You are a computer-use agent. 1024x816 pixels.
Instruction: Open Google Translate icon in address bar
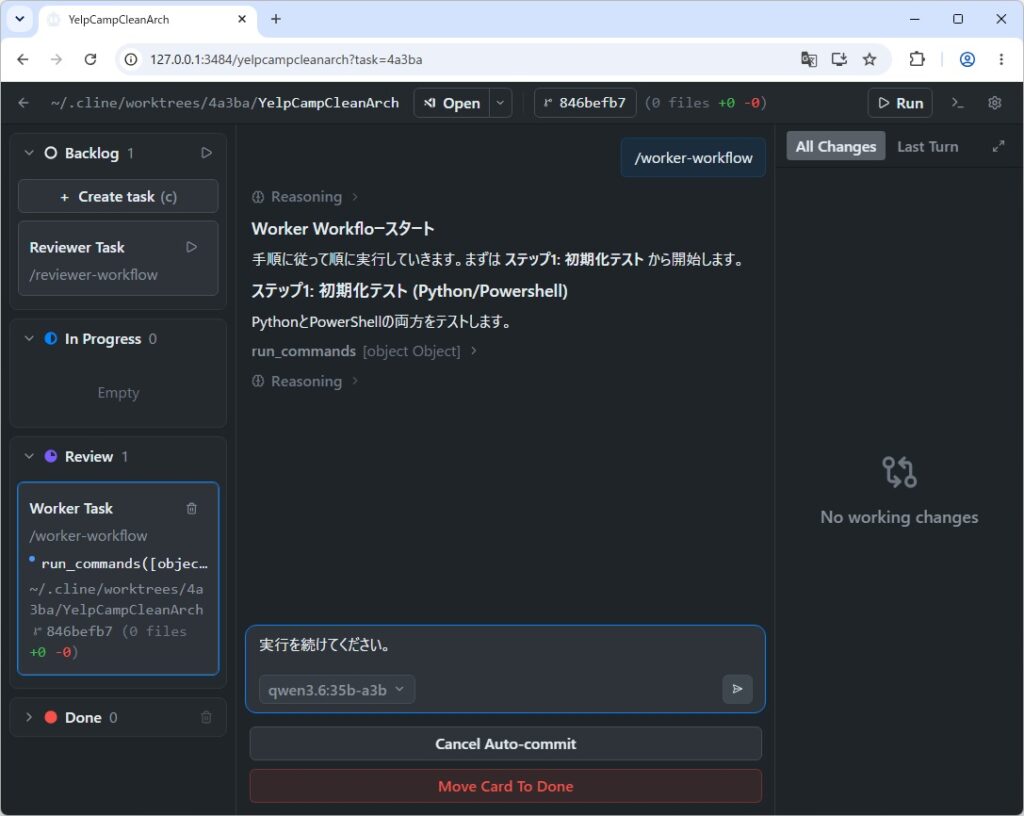[x=808, y=59]
